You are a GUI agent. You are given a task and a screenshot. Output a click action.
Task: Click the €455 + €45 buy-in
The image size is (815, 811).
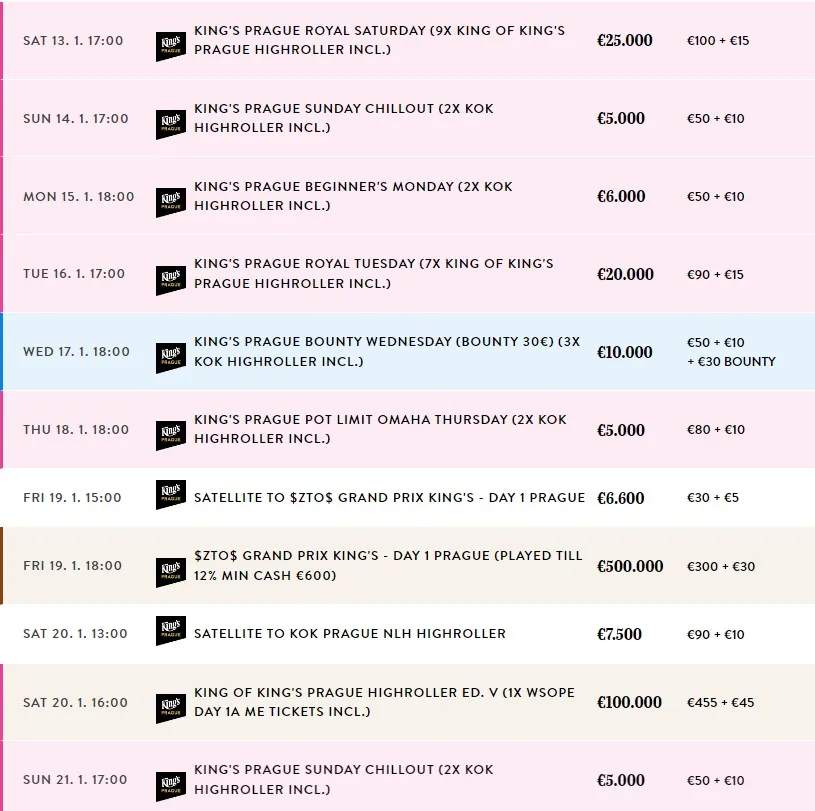click(721, 703)
